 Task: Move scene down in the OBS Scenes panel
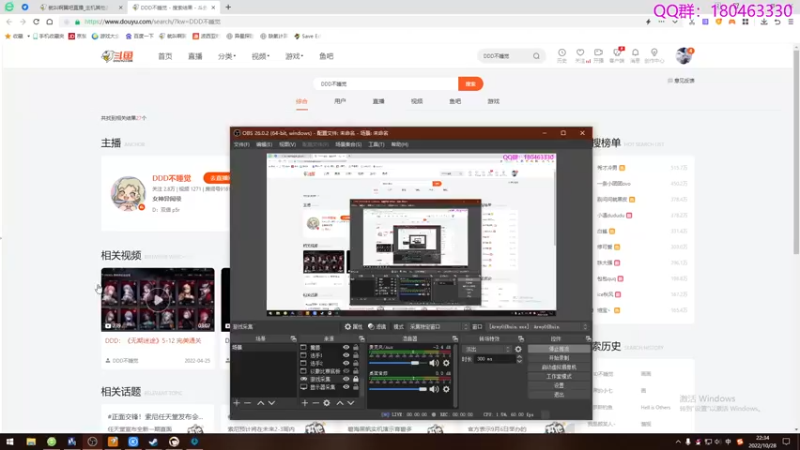[271, 403]
